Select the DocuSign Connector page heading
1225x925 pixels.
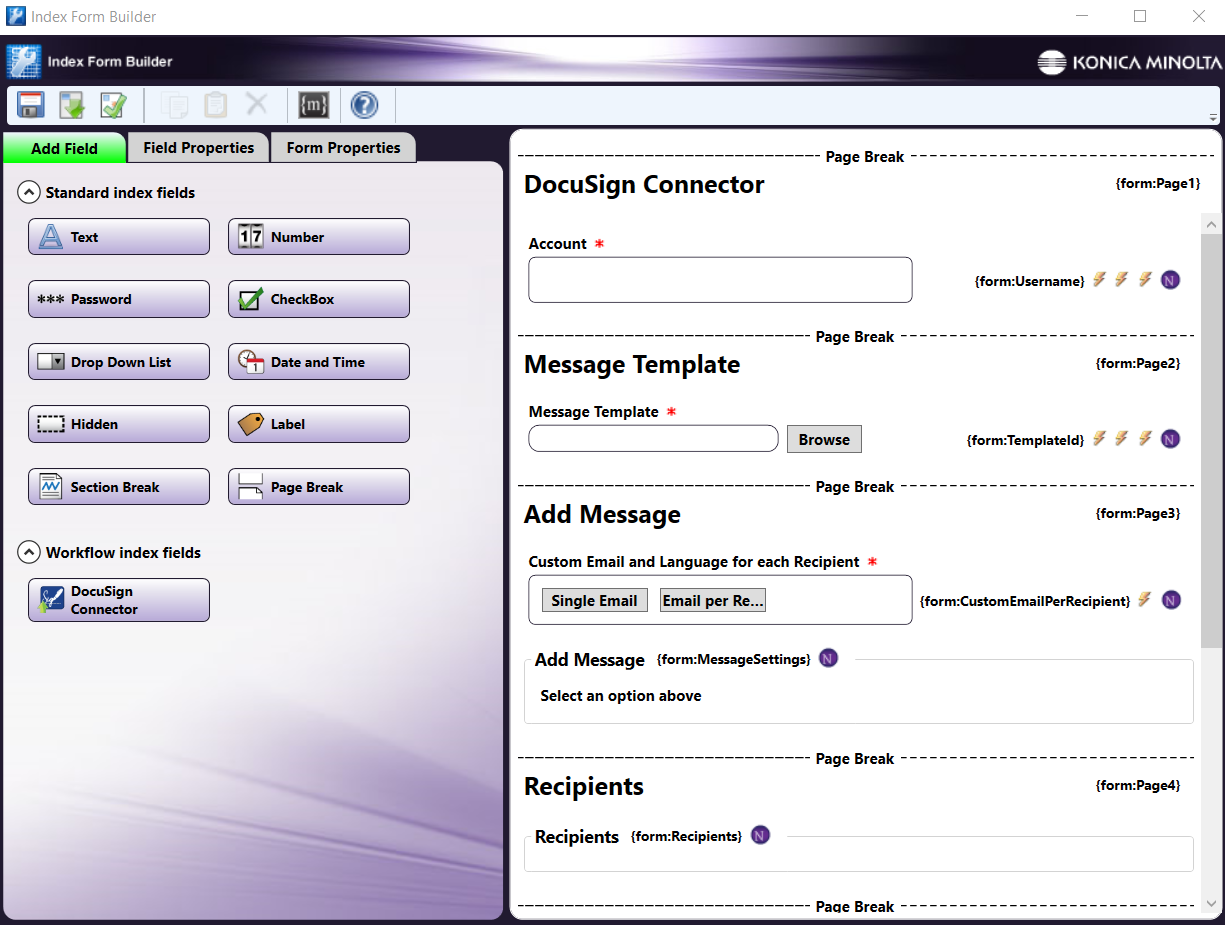[644, 184]
